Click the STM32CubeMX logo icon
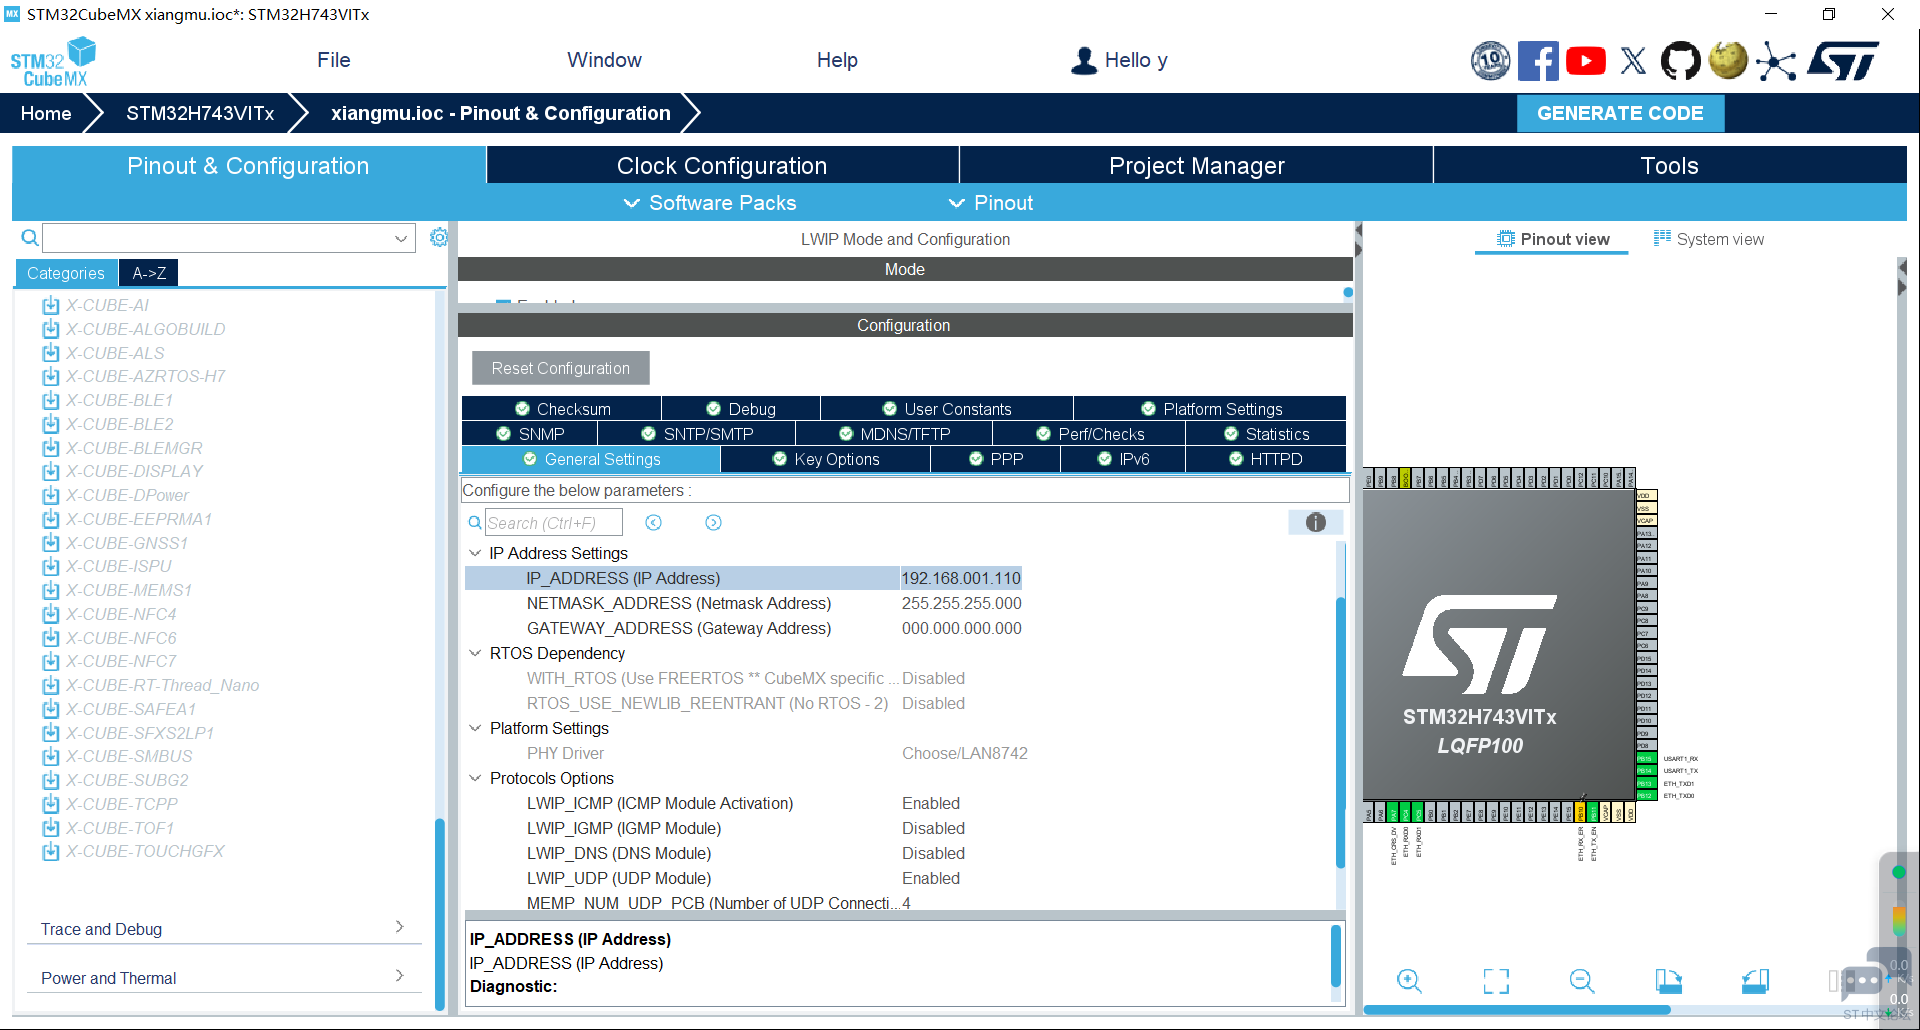 [53, 62]
